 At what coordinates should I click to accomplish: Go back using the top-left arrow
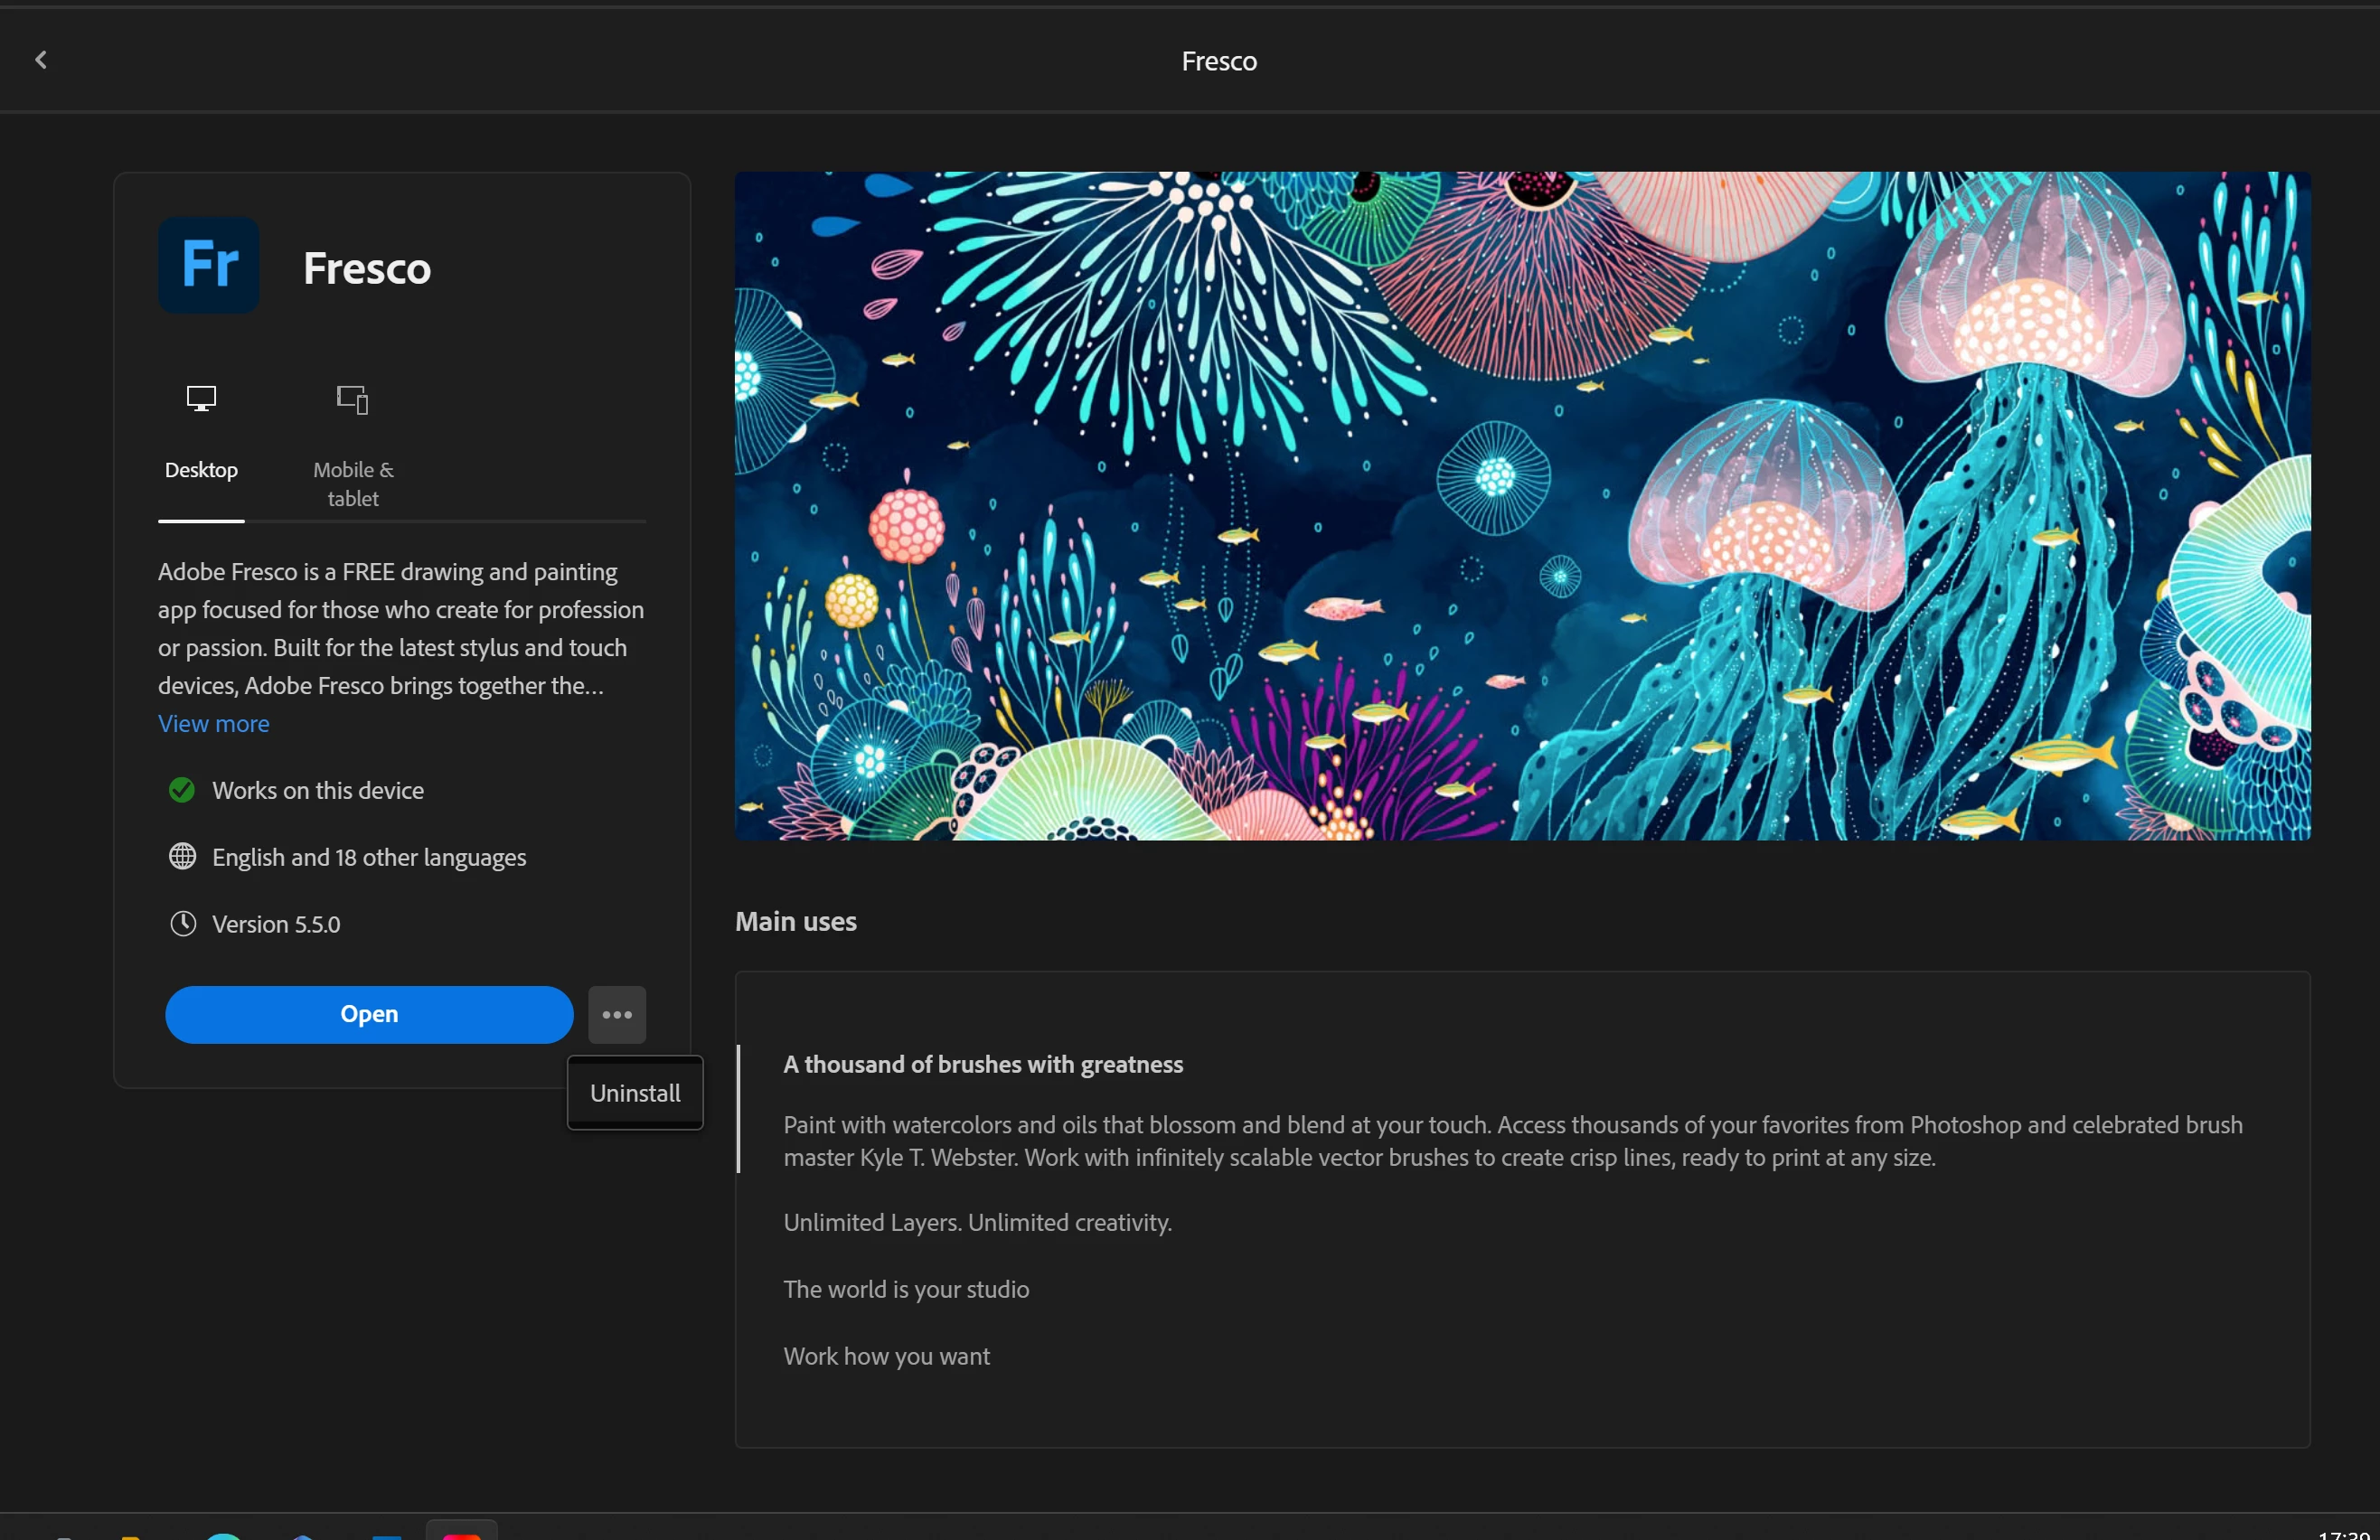[41, 60]
